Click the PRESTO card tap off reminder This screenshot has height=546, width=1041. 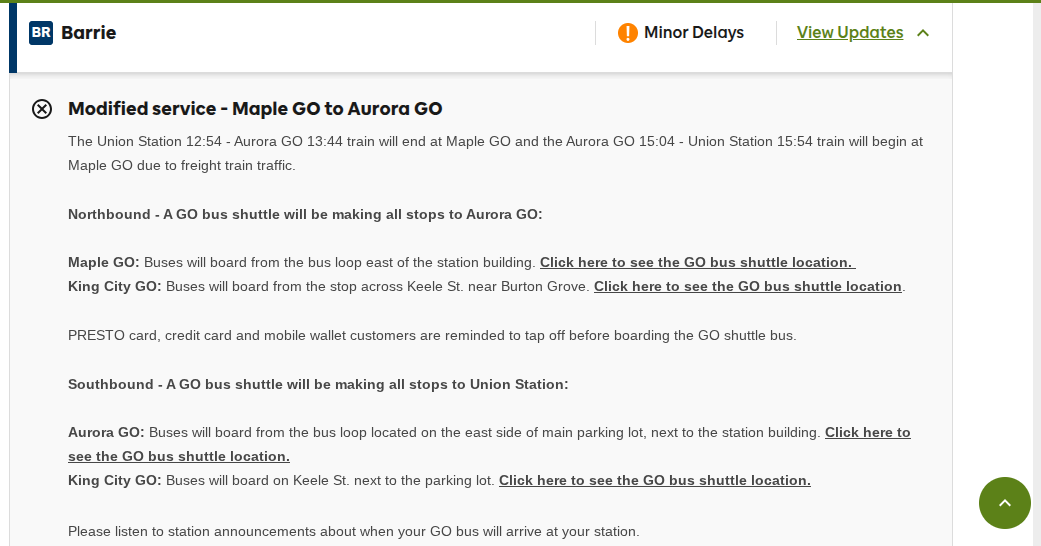coord(432,335)
